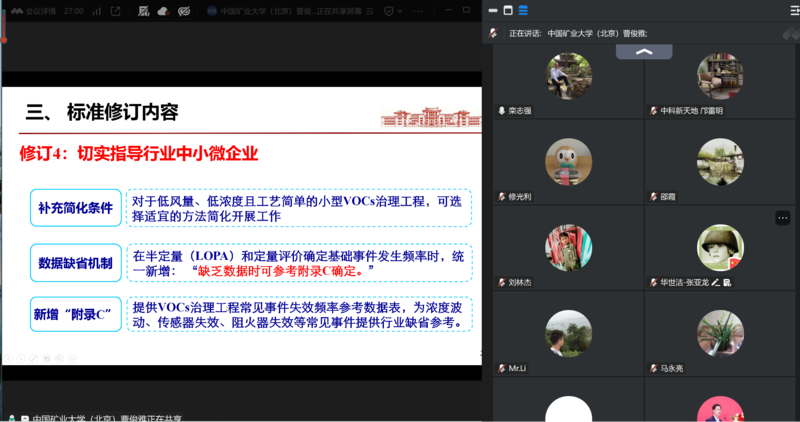Click the pop-out share window icon
Screen dimensions: 800x422
coord(115,11)
